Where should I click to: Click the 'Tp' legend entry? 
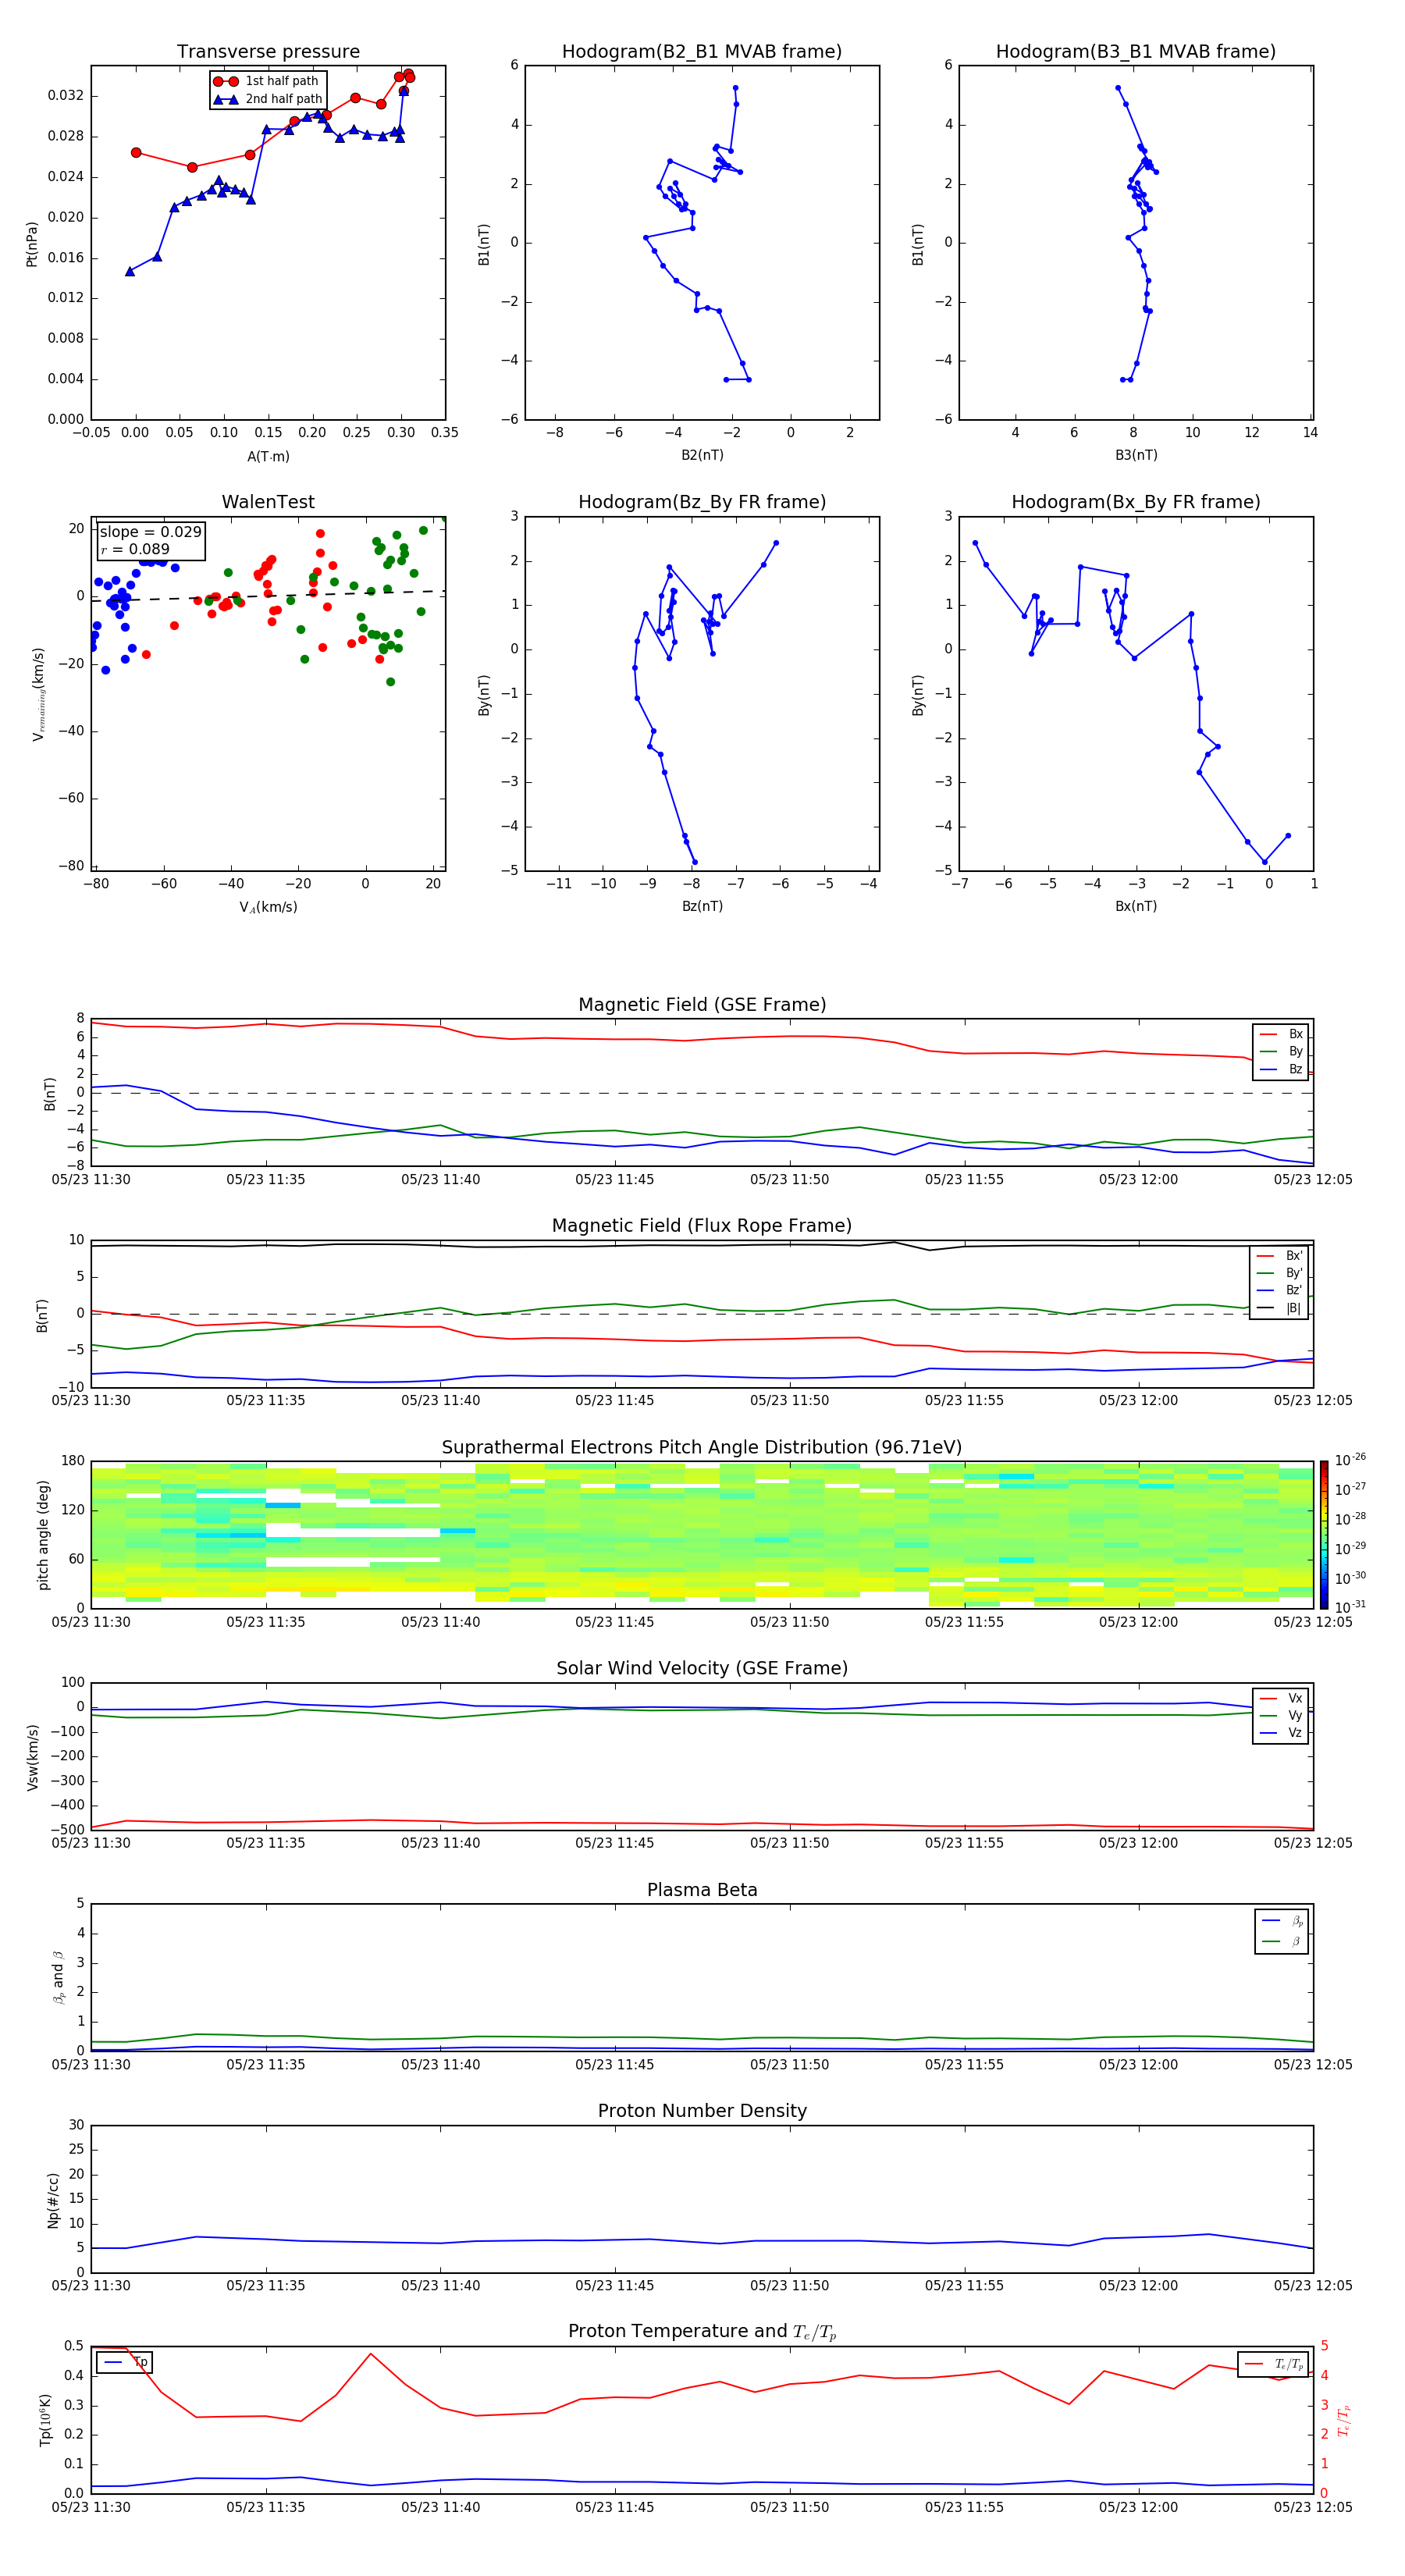click(126, 2362)
